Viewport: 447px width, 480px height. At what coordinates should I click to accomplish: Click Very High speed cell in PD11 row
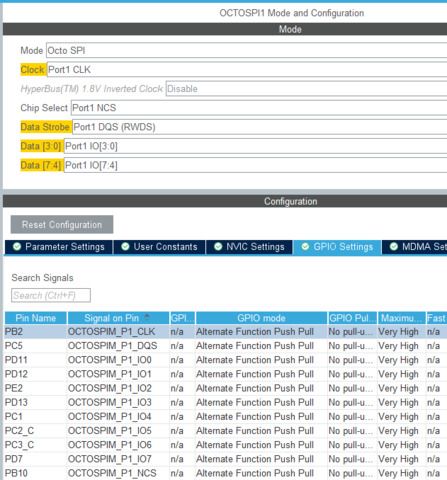tap(402, 360)
